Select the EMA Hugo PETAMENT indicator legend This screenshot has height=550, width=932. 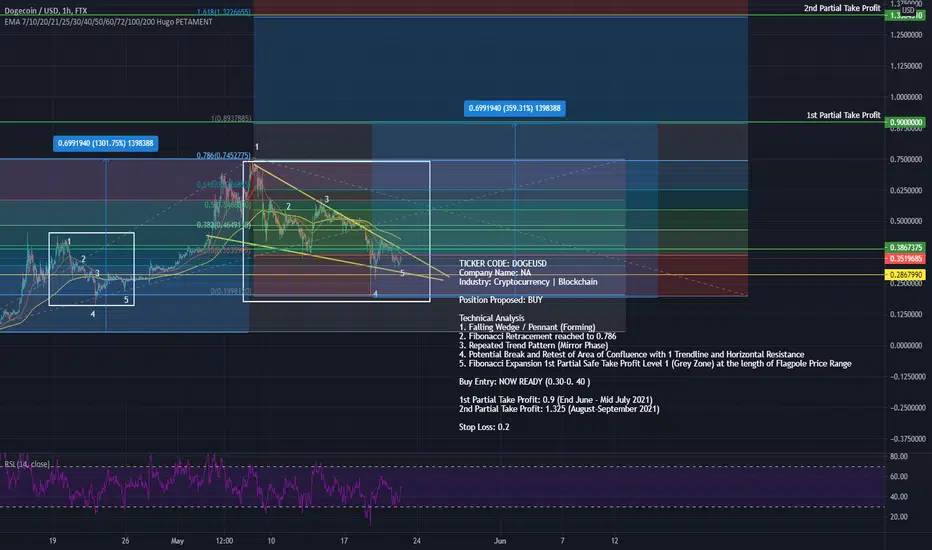108,22
